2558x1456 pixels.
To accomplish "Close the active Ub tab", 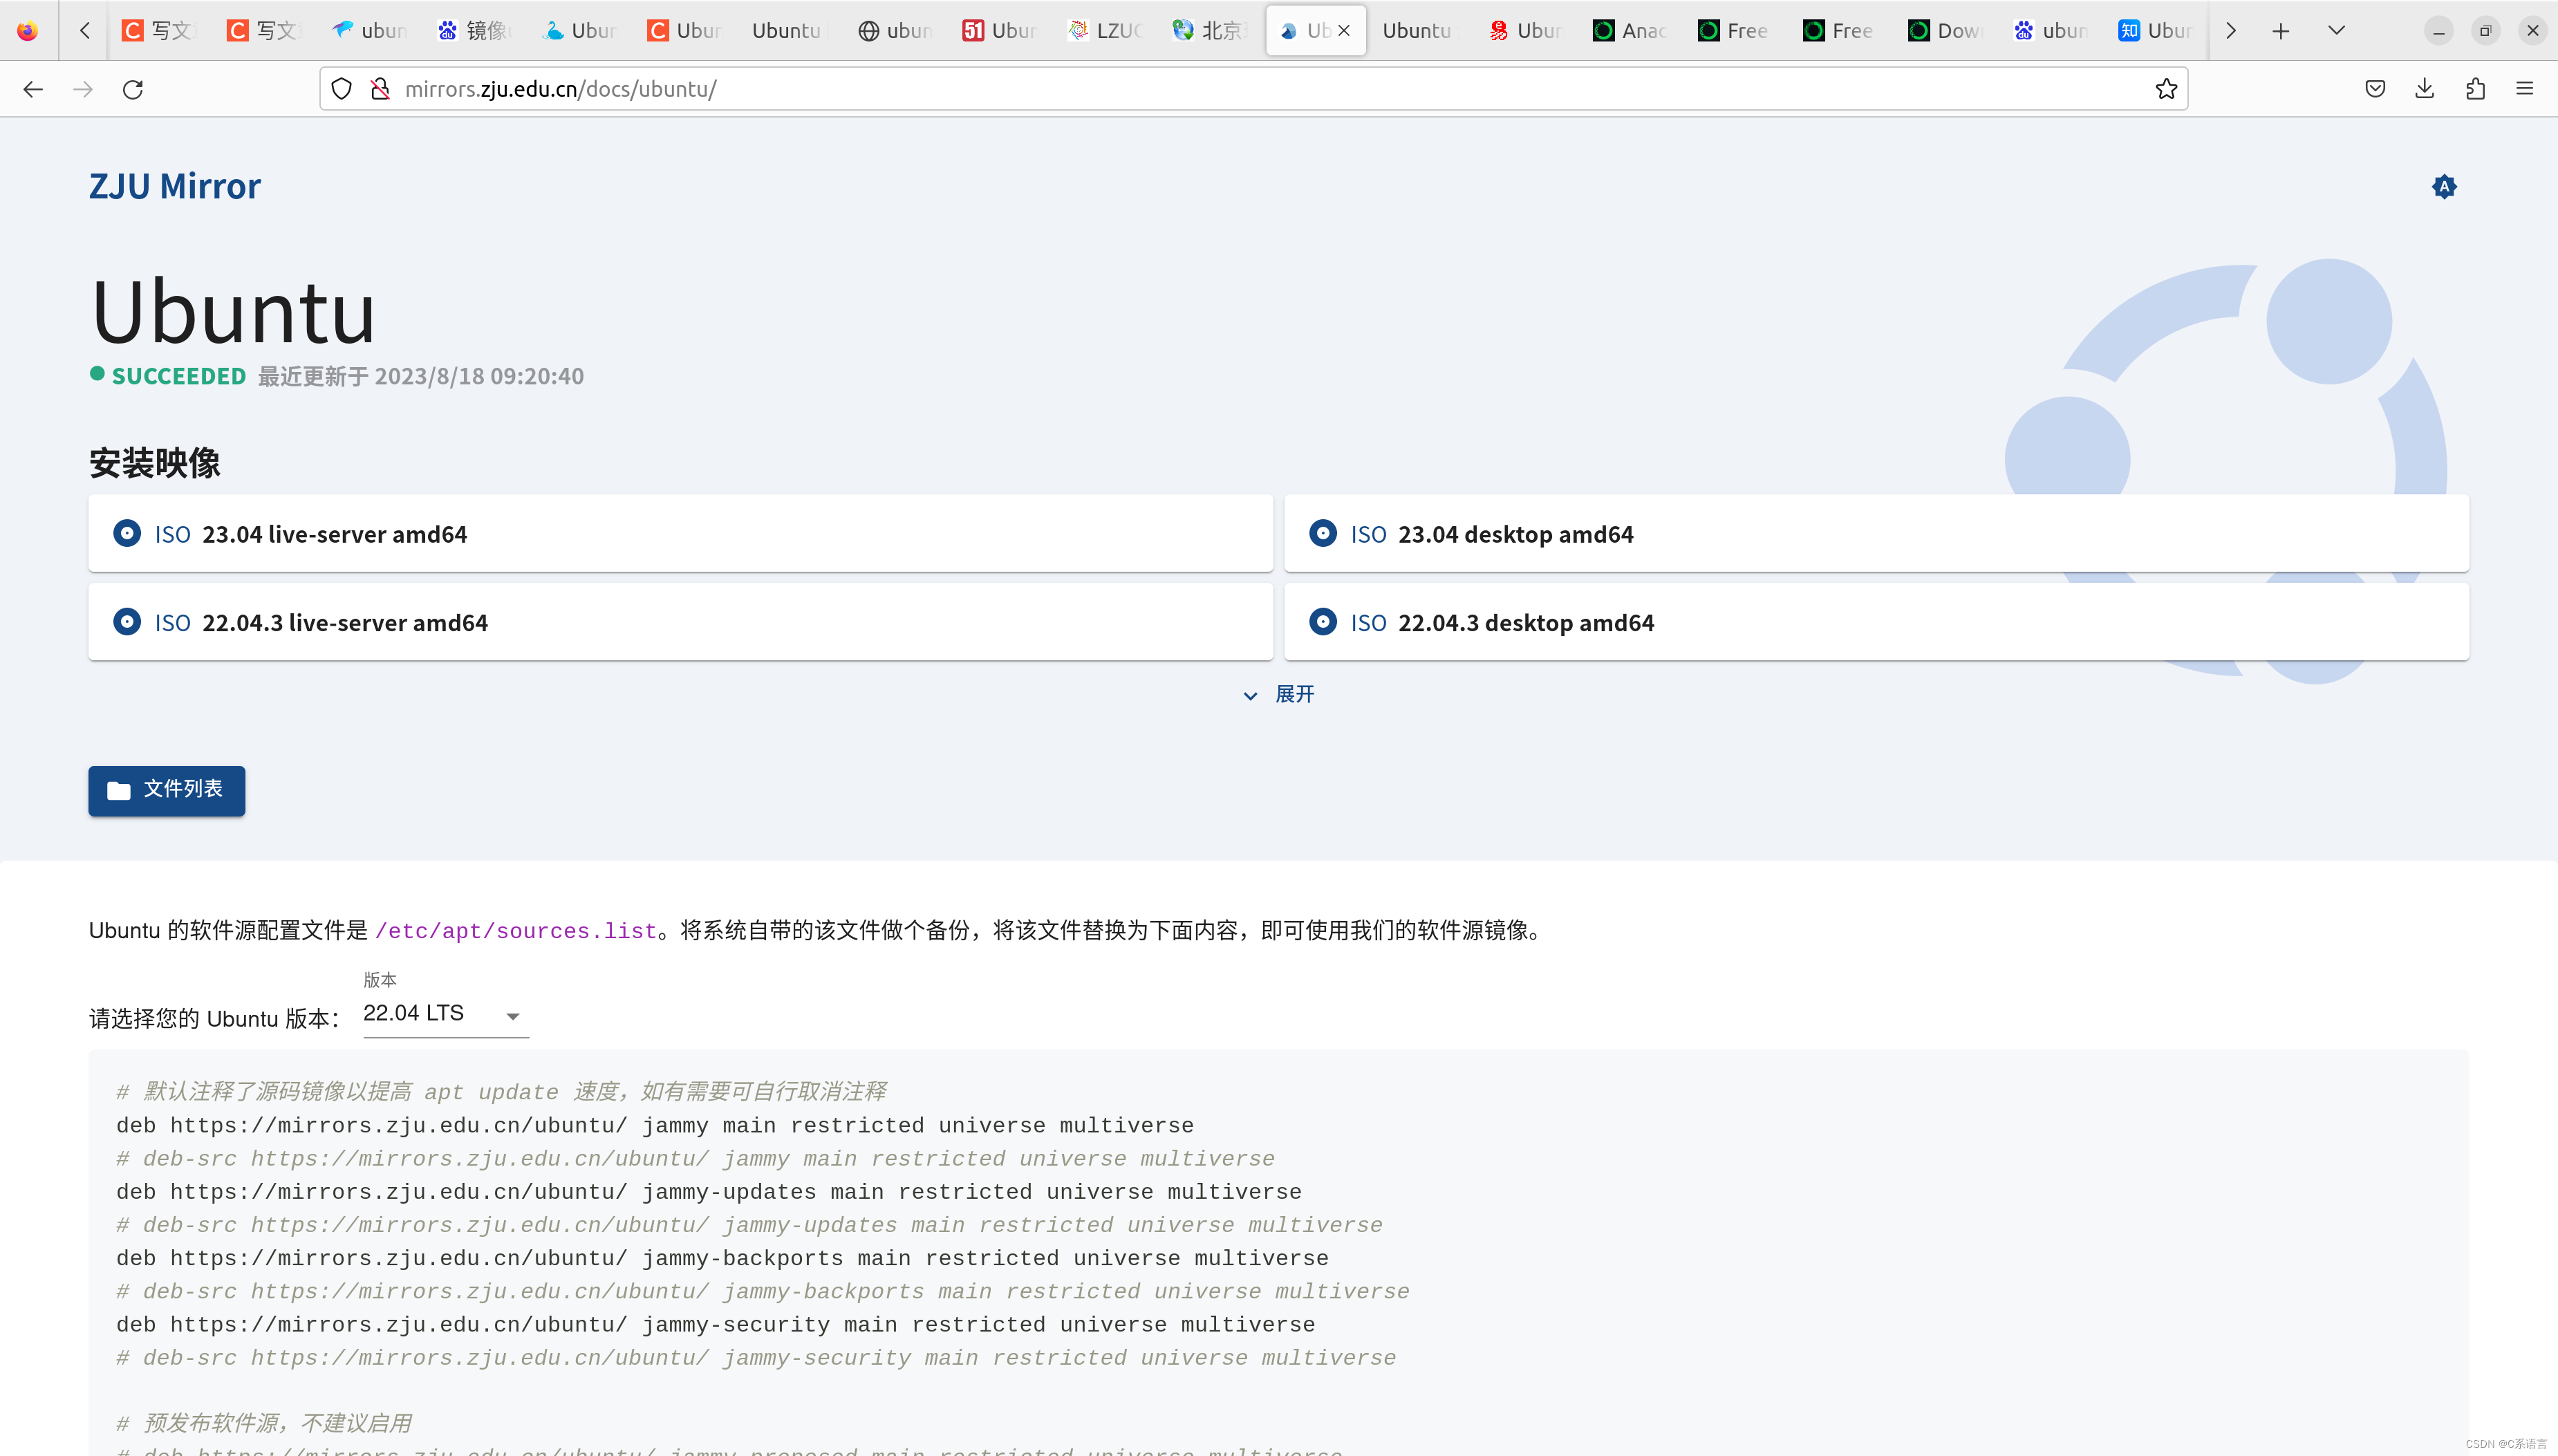I will point(1344,31).
